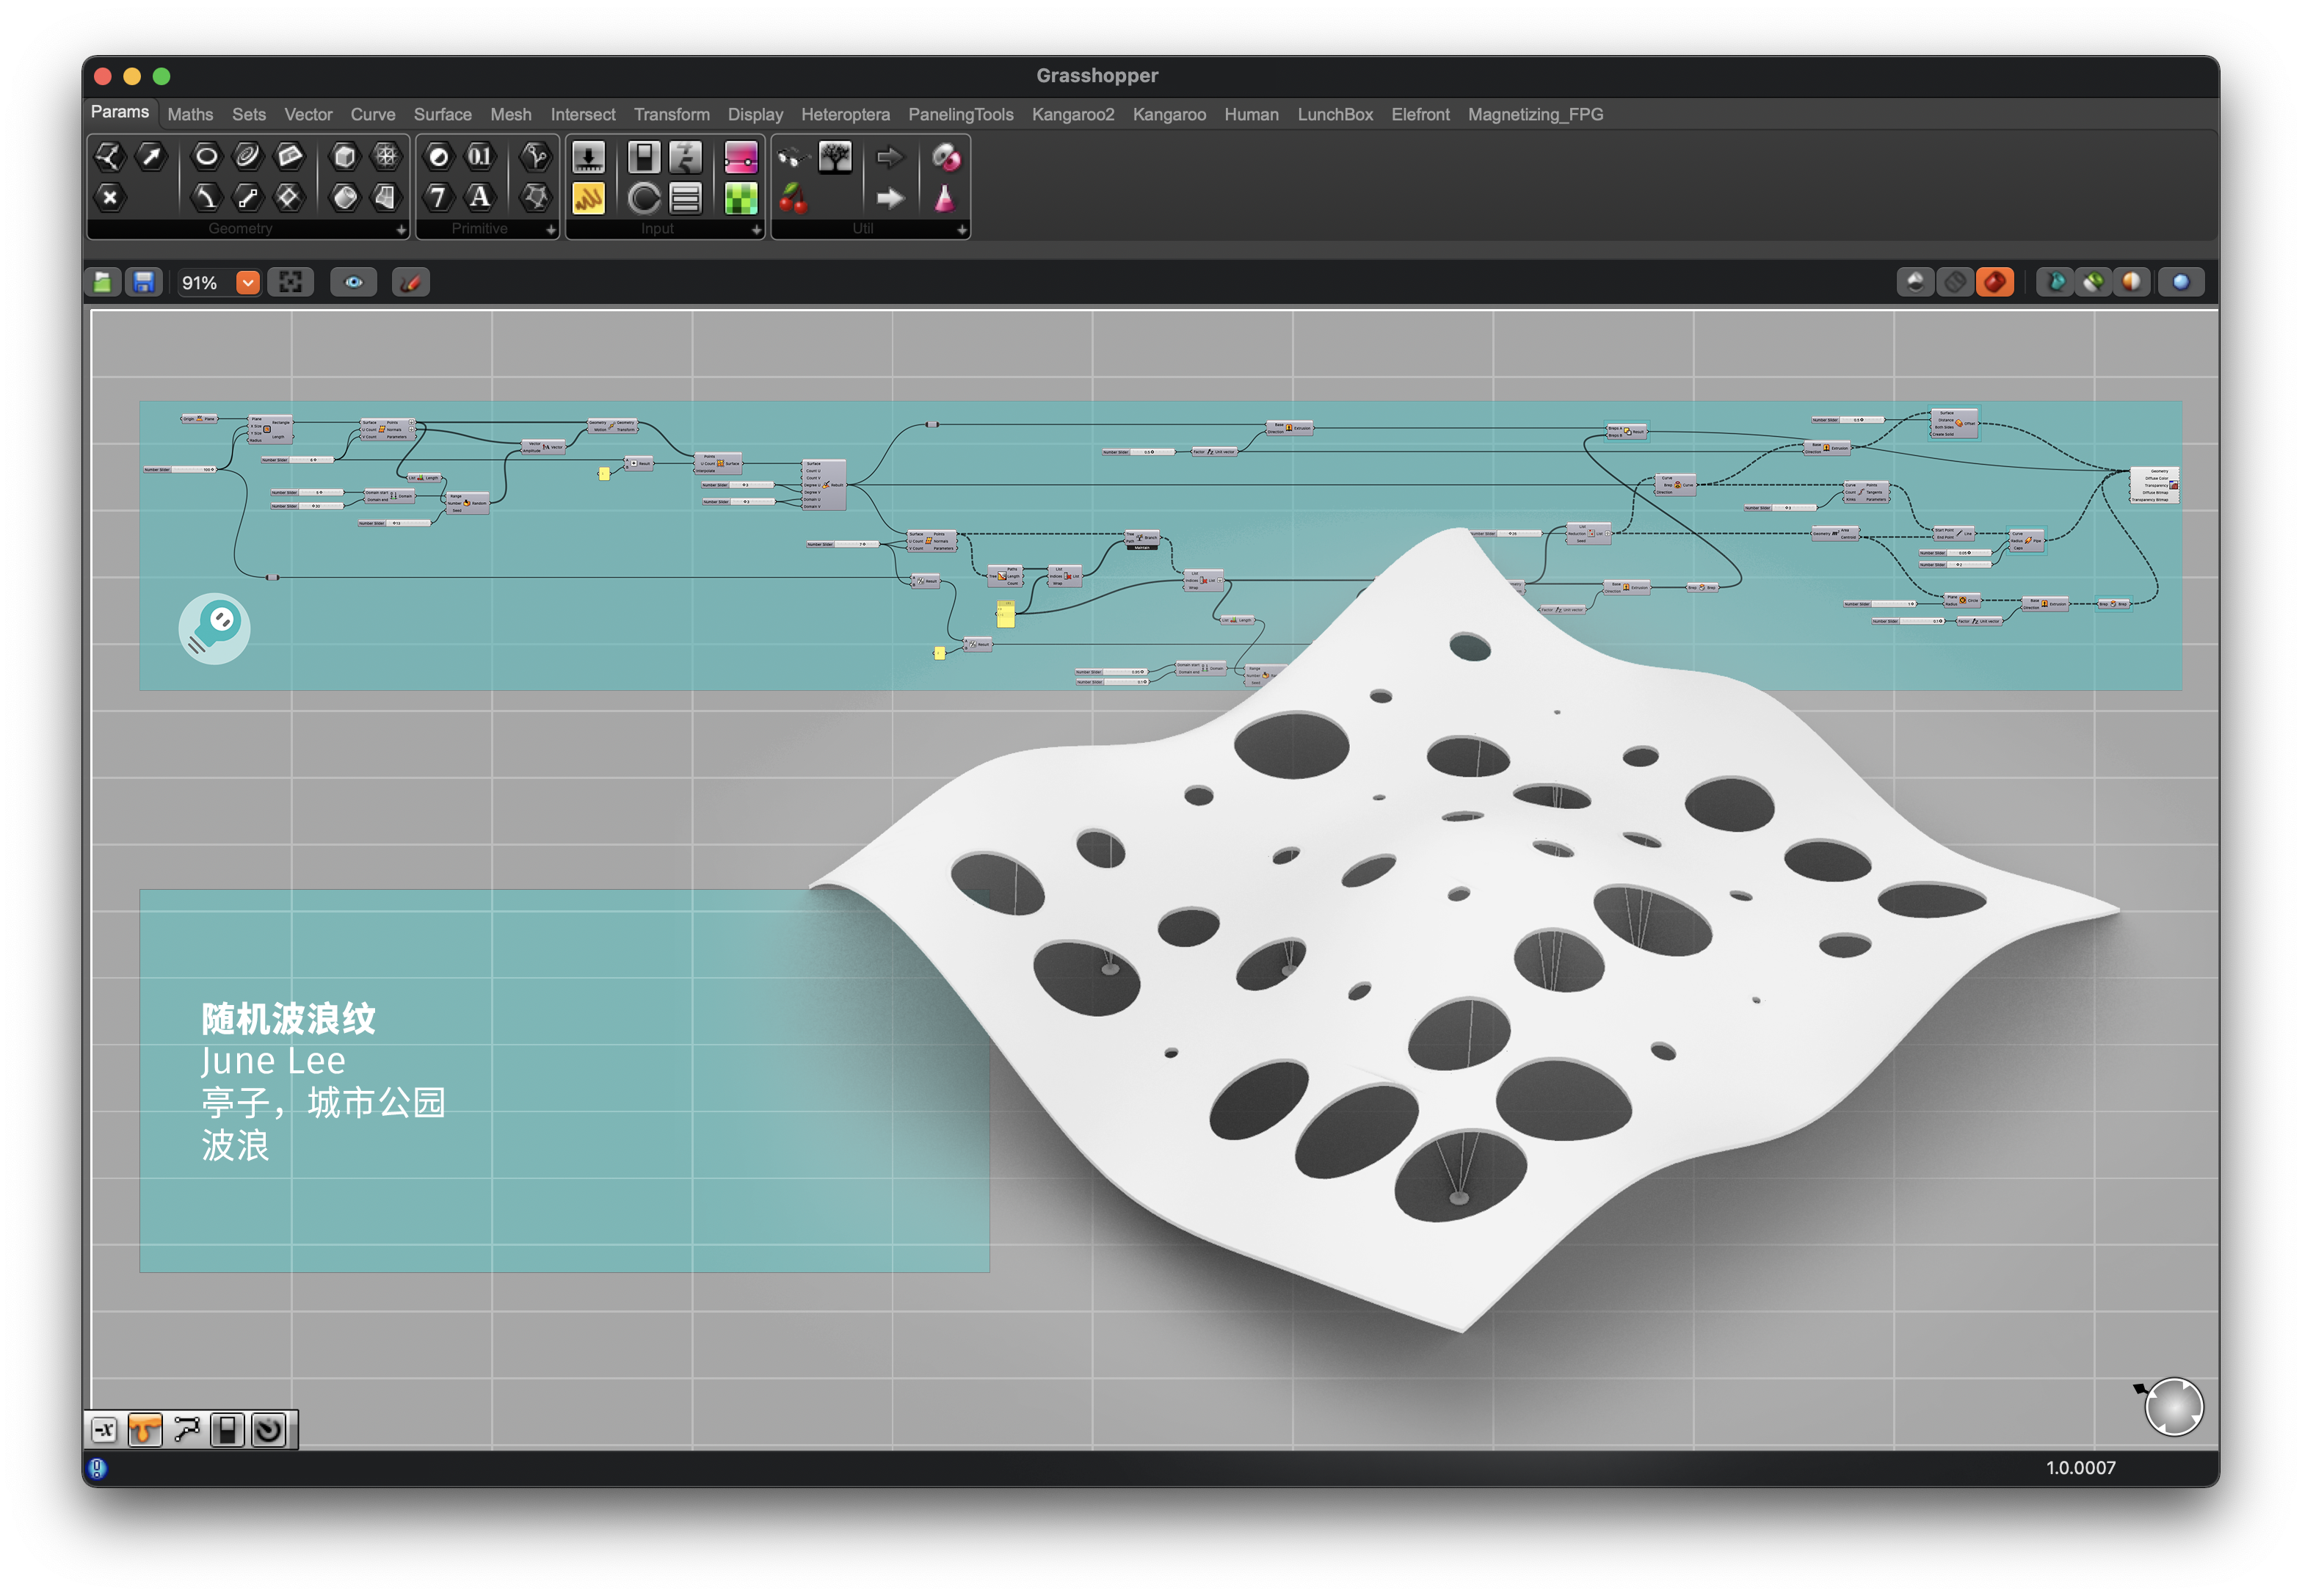Open file with green folder icon
The width and height of the screenshot is (2302, 1596).
103,283
